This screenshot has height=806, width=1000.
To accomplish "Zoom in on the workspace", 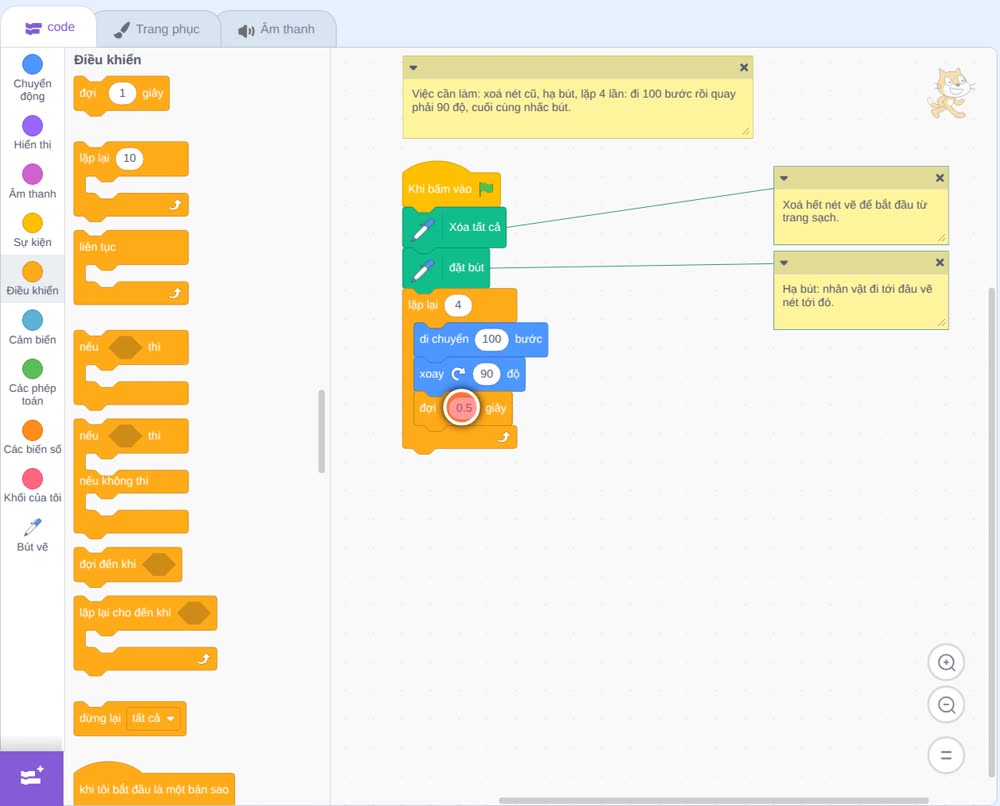I will point(946,663).
